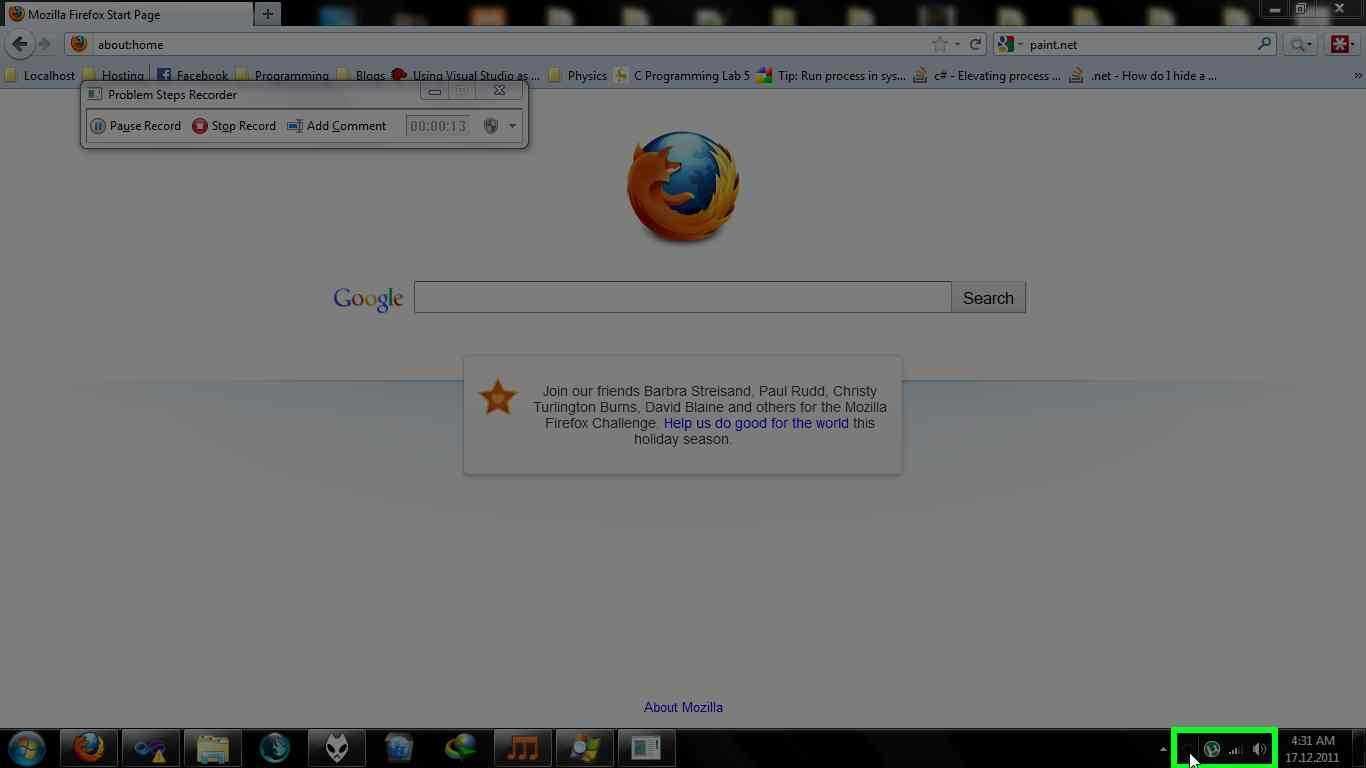Open 'Help us do good for the world' link

coord(756,423)
